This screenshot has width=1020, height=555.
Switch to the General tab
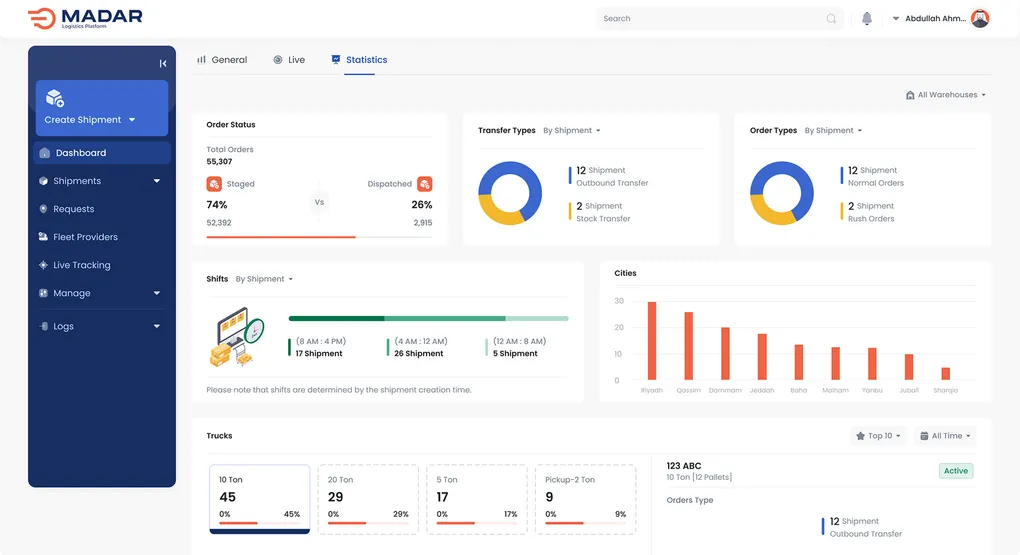222,60
